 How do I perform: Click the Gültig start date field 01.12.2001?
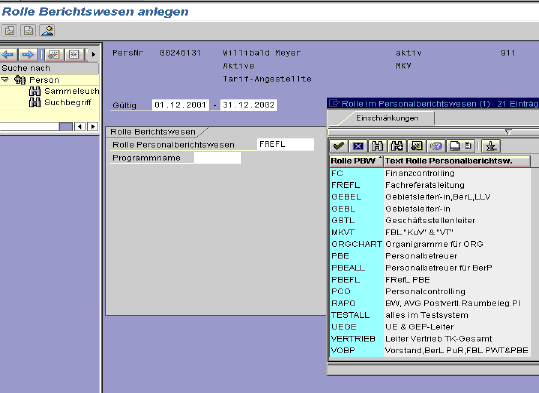pos(180,105)
